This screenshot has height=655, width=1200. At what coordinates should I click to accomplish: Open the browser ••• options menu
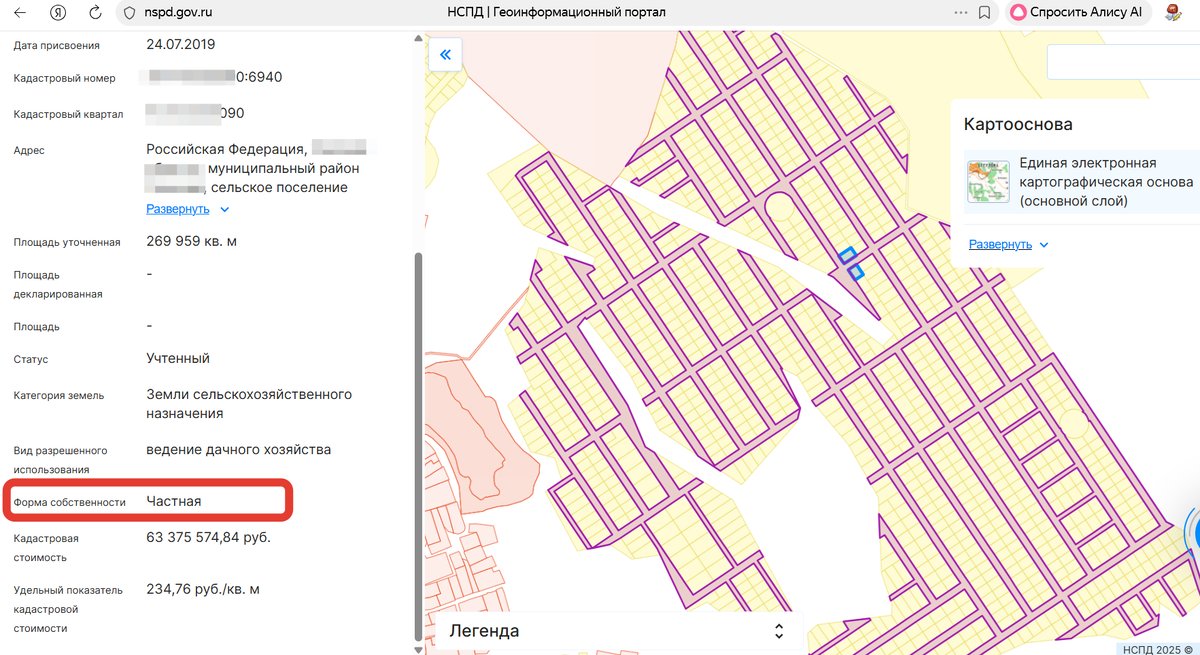point(960,12)
